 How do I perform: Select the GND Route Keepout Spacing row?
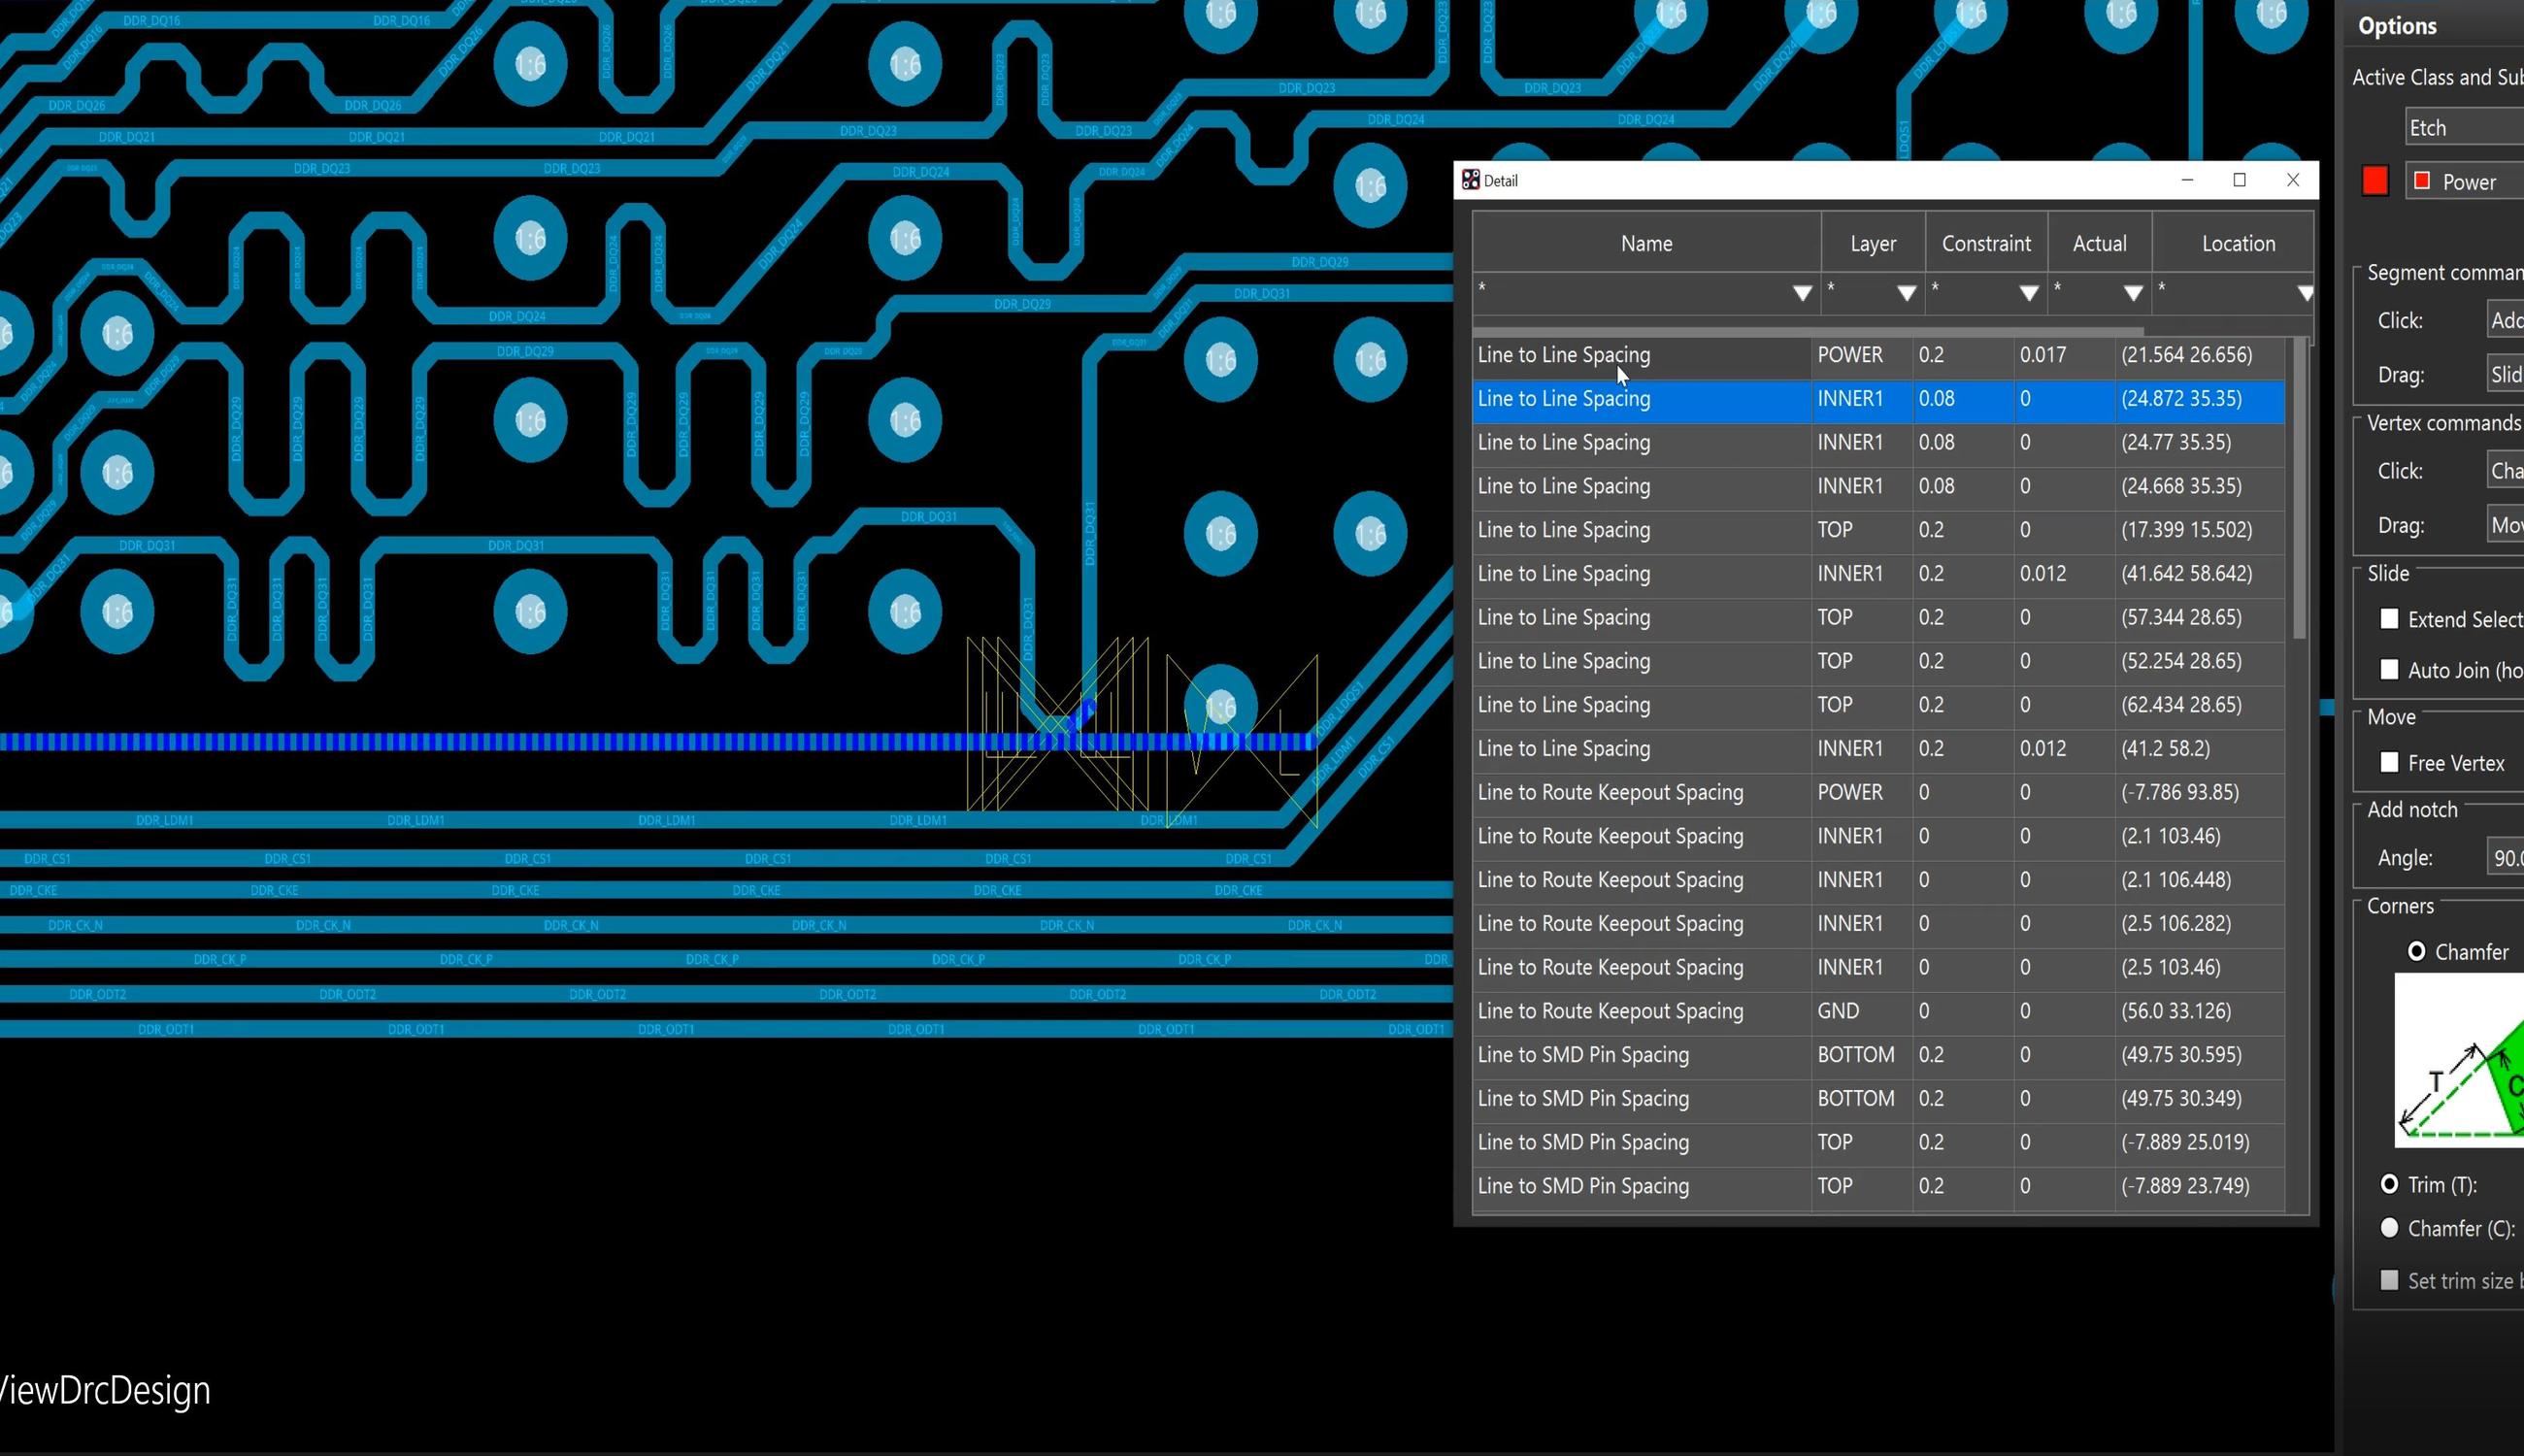click(1878, 1011)
